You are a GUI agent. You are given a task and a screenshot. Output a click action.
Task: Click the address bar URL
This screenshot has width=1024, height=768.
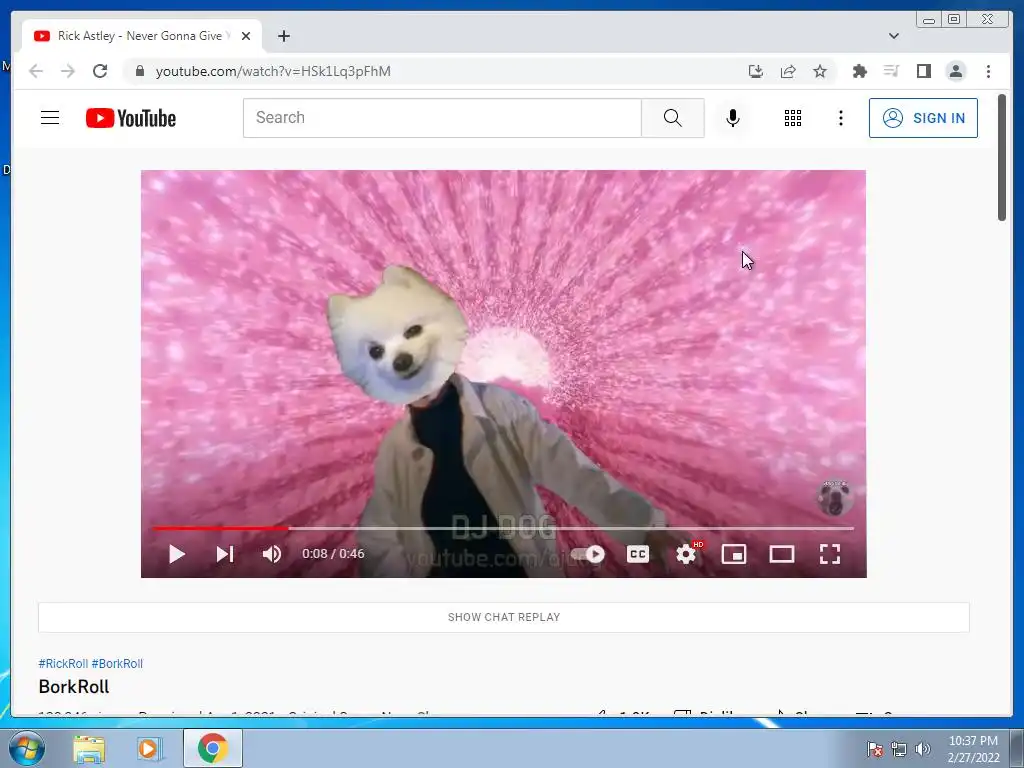point(273,71)
